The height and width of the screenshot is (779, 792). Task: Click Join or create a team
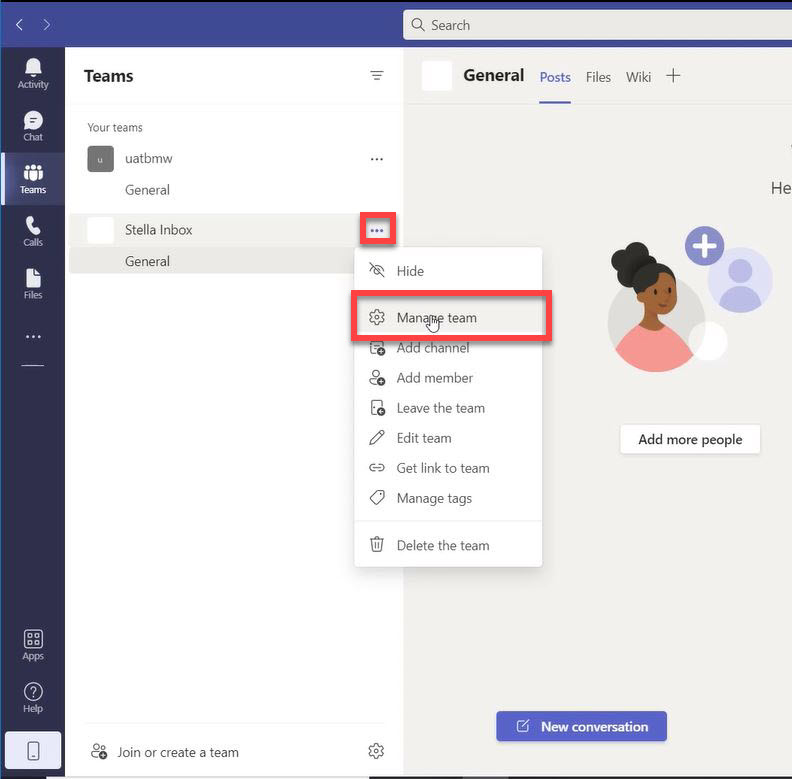pyautogui.click(x=165, y=752)
